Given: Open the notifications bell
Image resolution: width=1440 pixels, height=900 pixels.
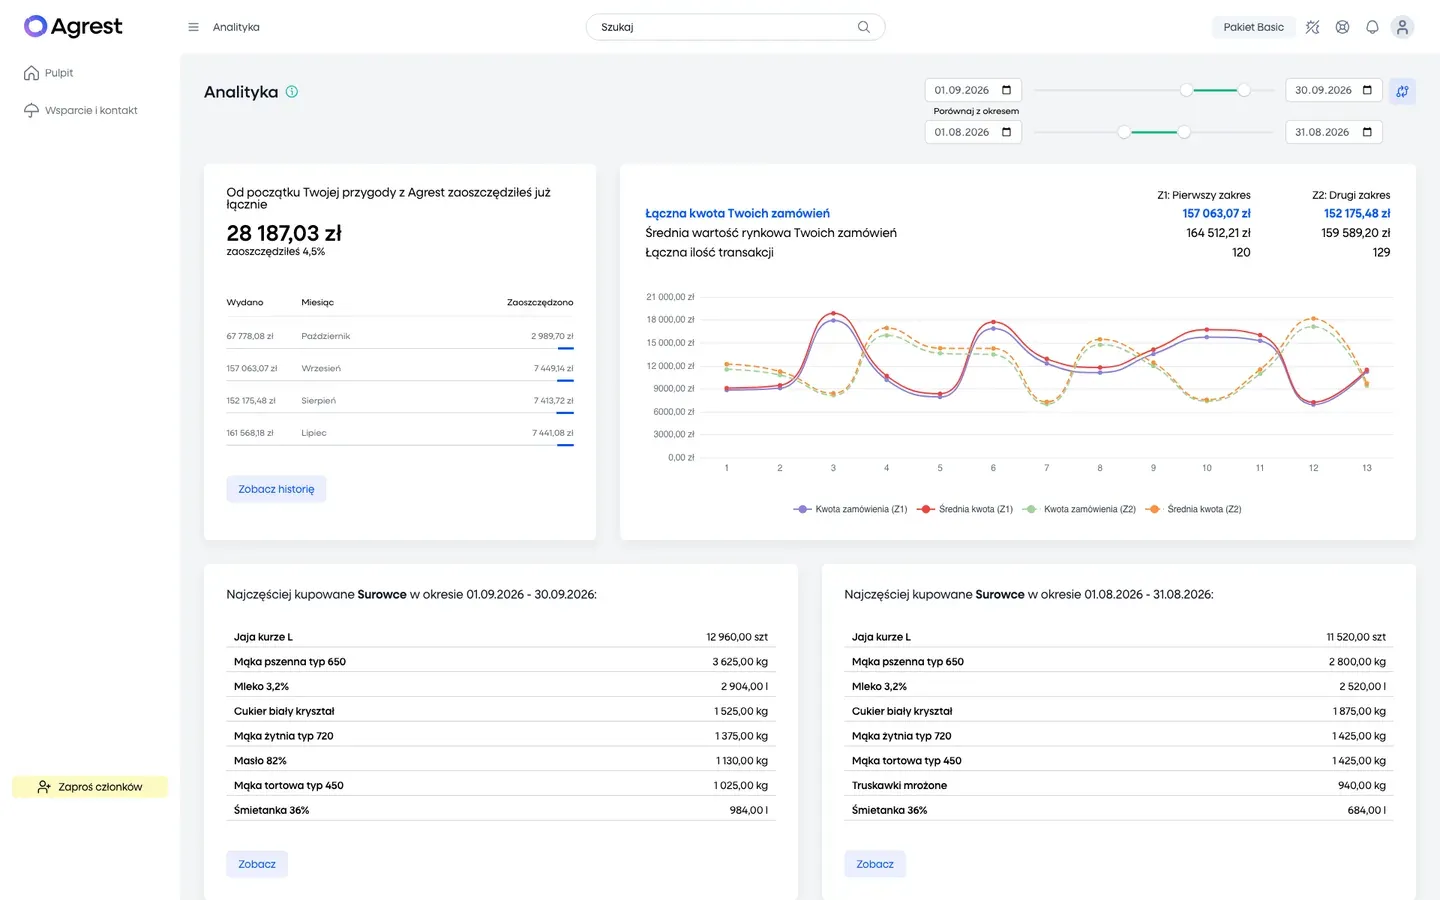Looking at the screenshot, I should coord(1373,27).
